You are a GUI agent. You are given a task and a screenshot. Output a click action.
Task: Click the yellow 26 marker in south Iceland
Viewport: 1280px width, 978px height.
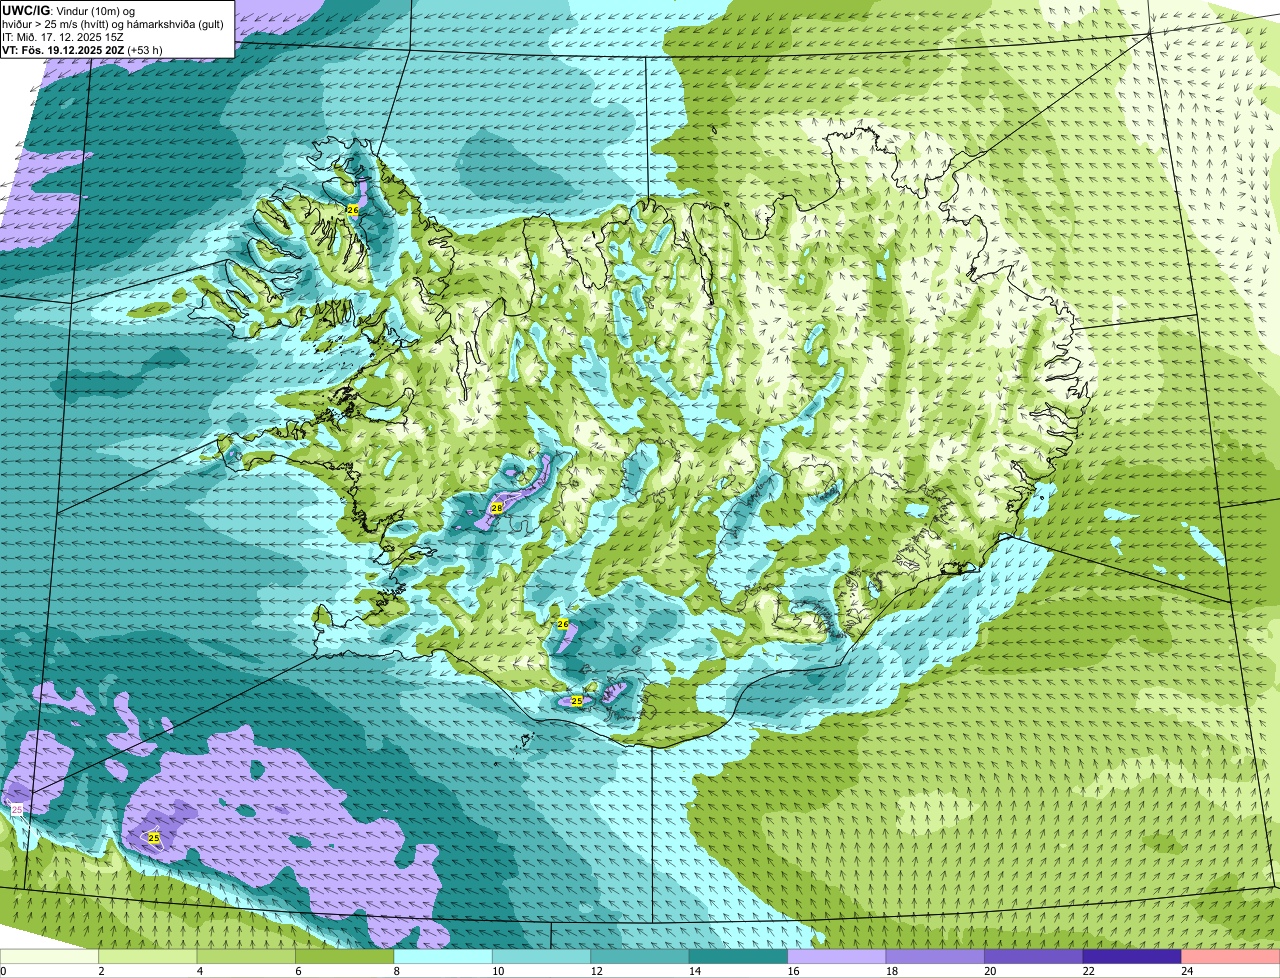point(563,624)
